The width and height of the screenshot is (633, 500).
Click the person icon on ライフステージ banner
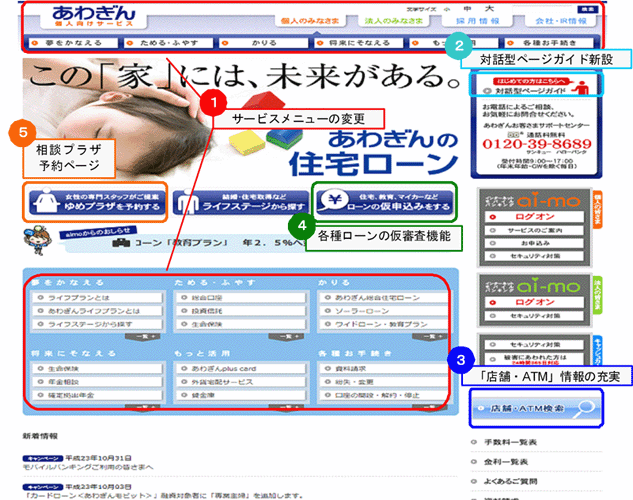[188, 202]
